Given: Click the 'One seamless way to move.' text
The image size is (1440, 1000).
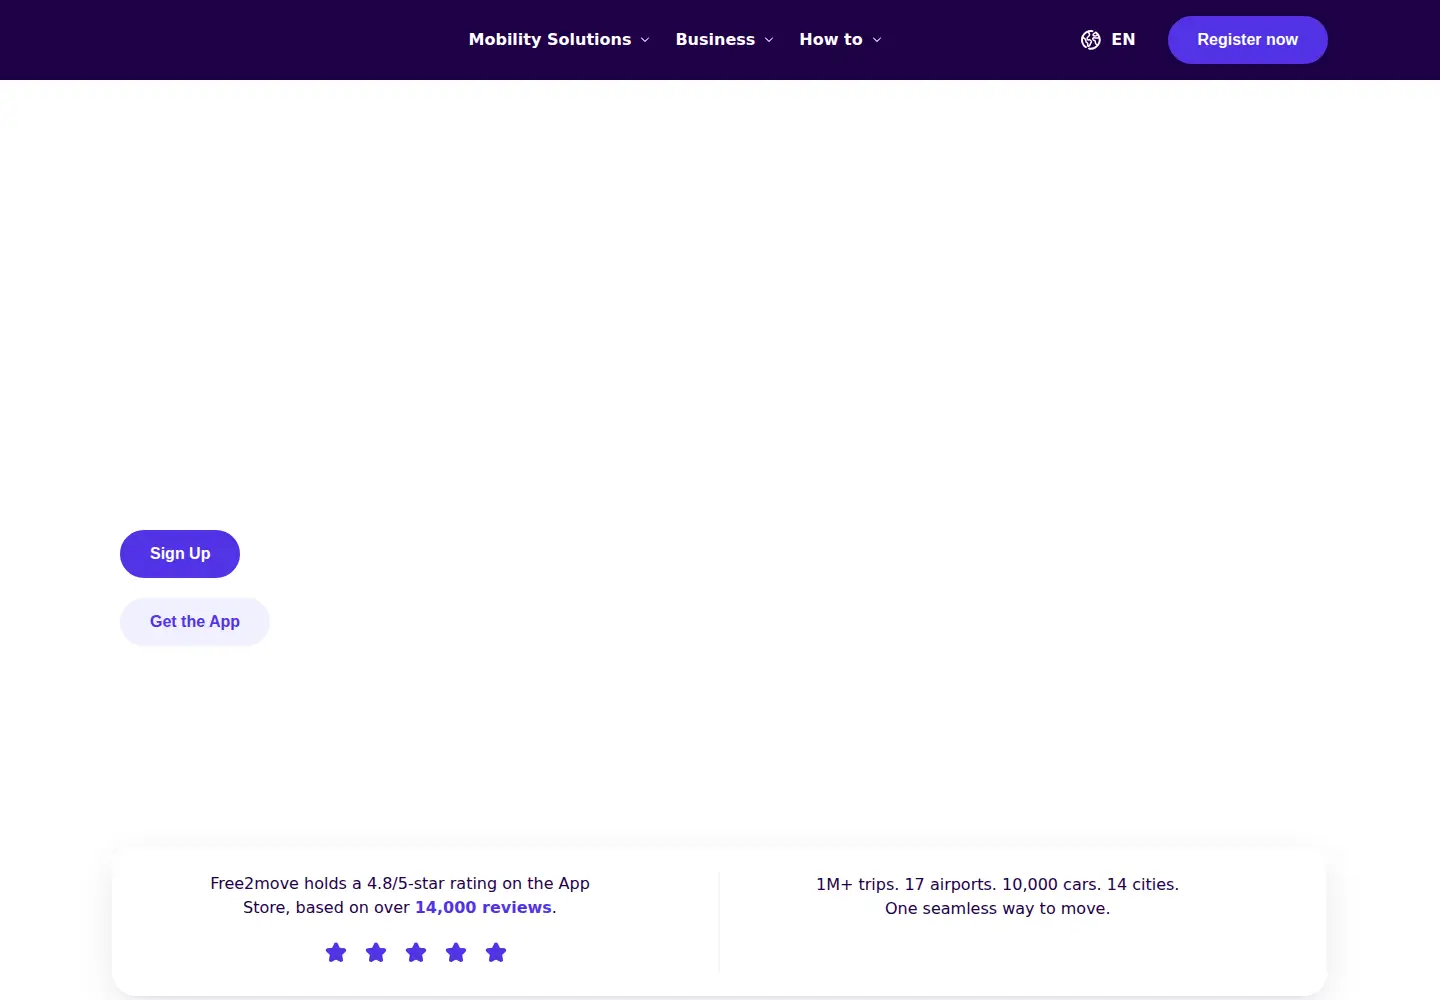Looking at the screenshot, I should (997, 909).
